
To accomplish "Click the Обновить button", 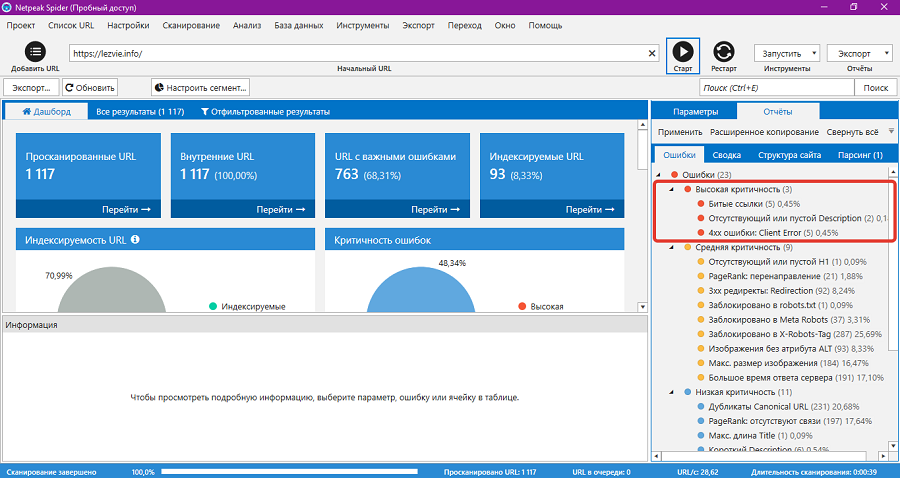I will tap(90, 88).
